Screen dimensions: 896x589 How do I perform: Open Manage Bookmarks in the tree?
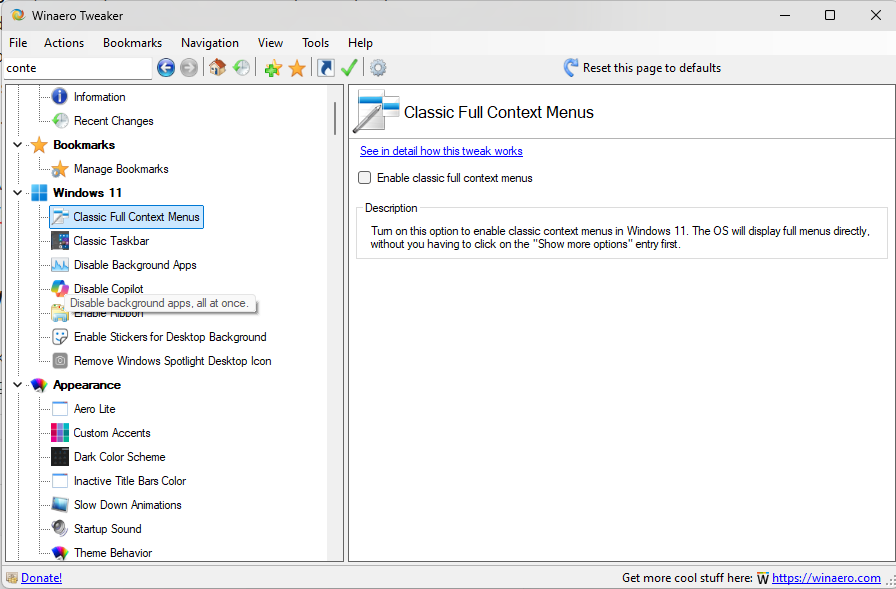pyautogui.click(x=121, y=169)
